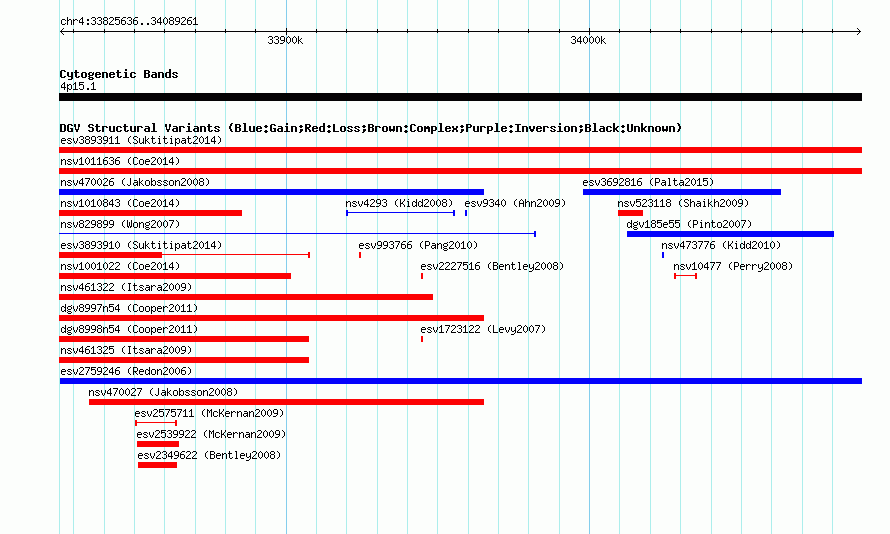Select the nsv1010843 red loss bar
This screenshot has width=890, height=534.
tap(150, 213)
